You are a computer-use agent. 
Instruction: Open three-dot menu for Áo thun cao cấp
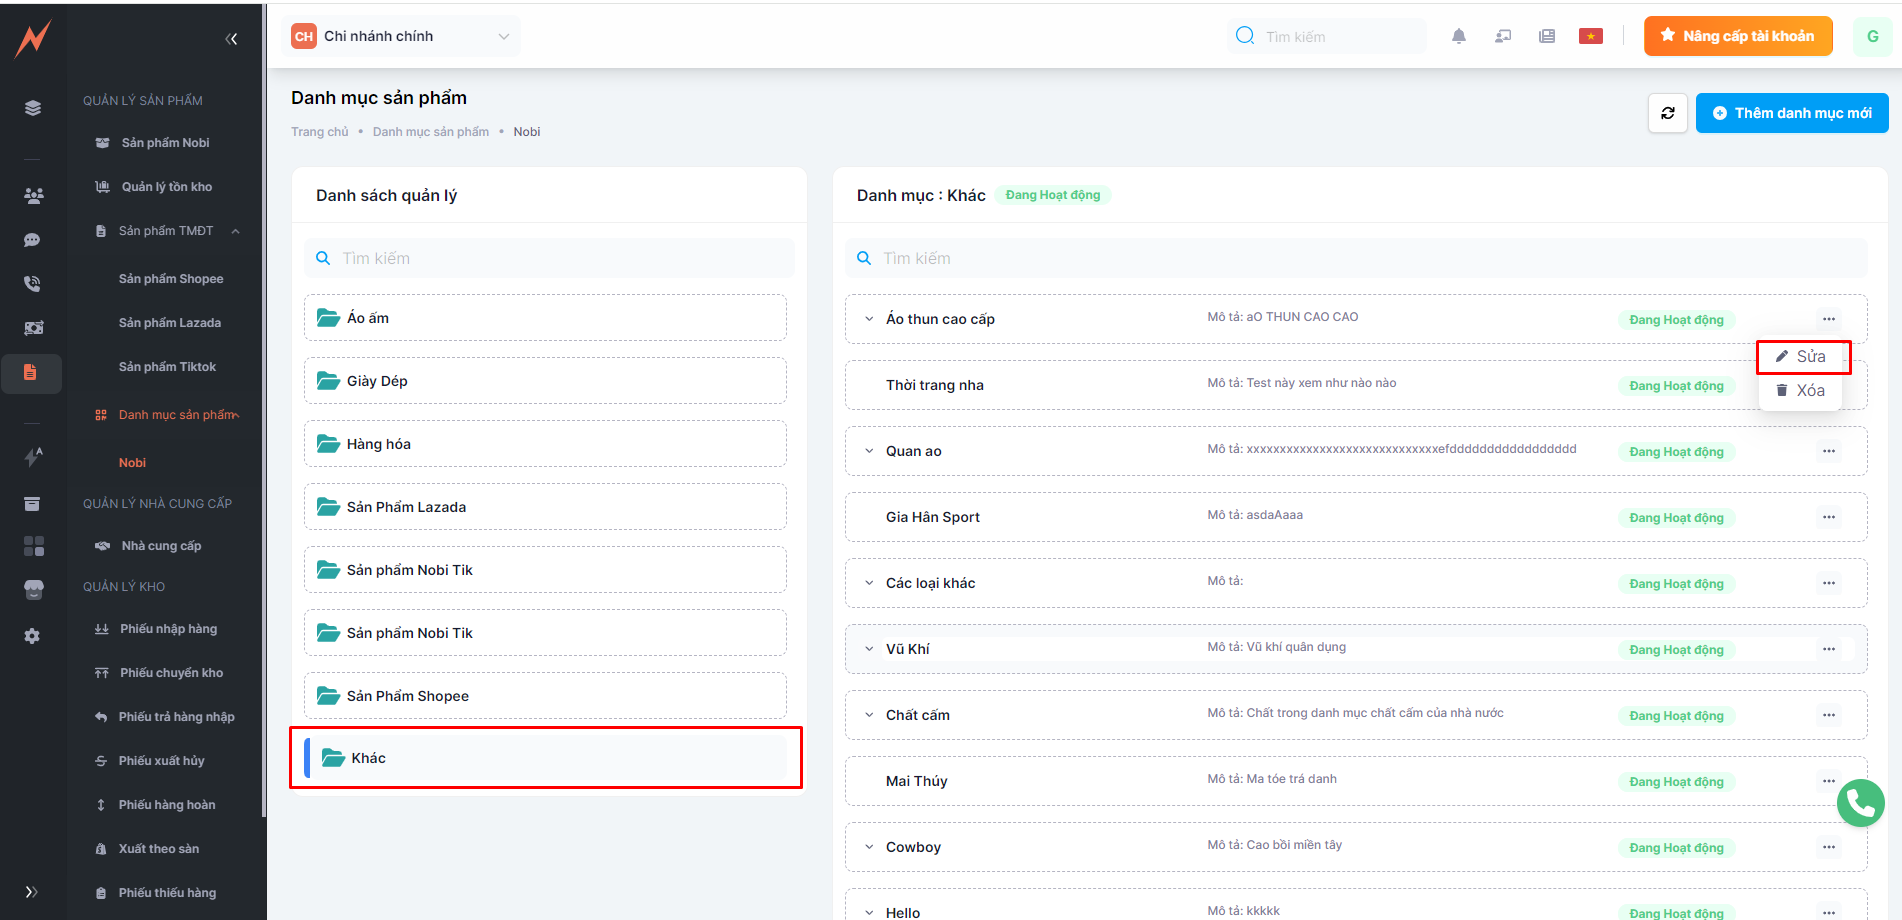tap(1829, 319)
